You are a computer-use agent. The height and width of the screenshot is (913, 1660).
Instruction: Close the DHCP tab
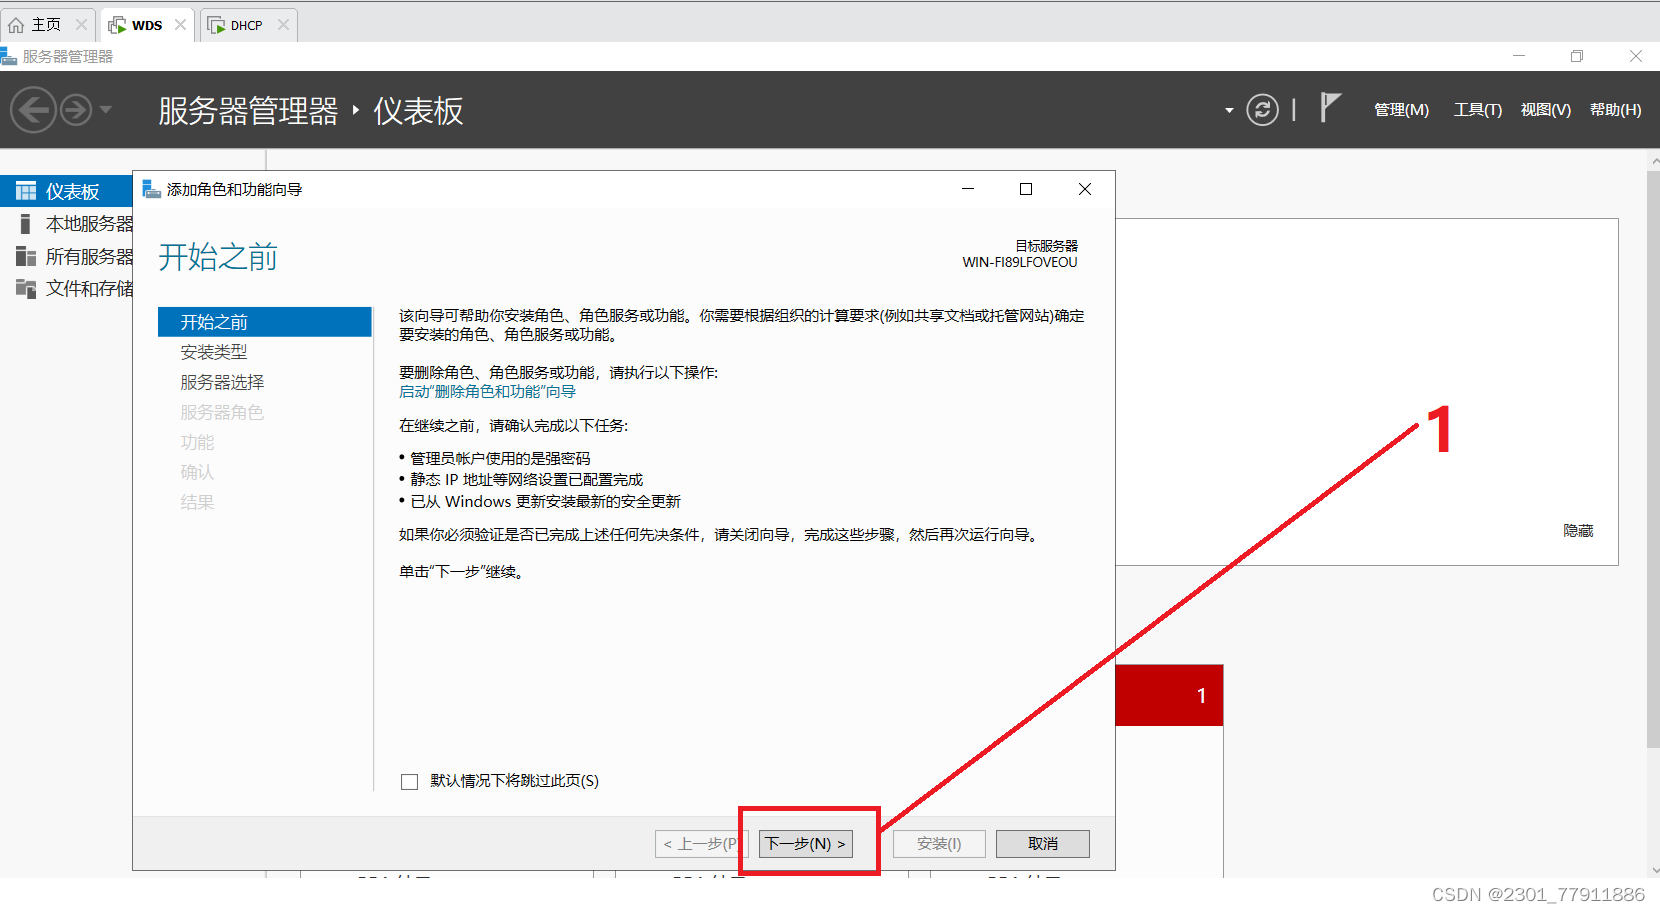(x=284, y=25)
